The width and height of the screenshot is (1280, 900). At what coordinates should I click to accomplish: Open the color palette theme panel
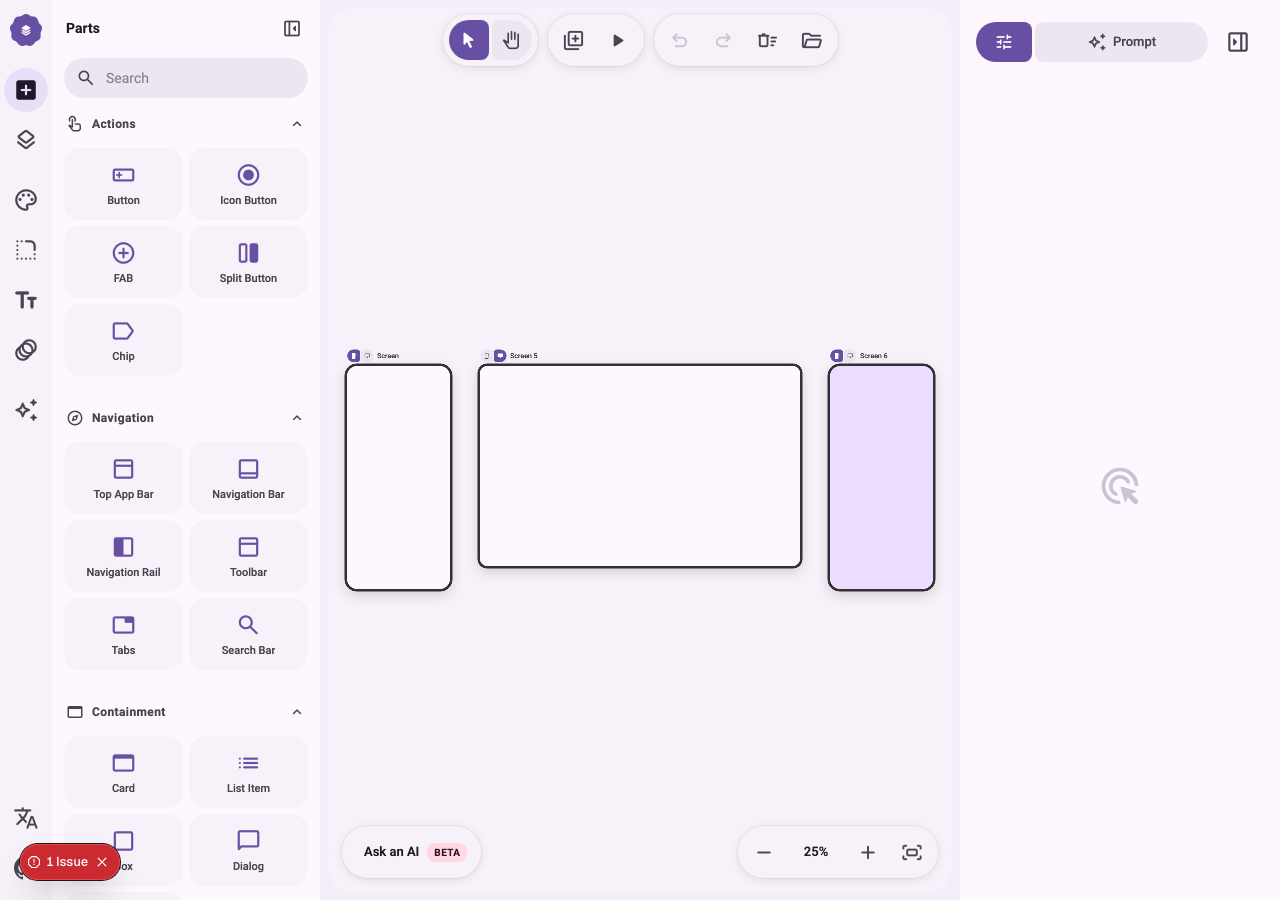26,200
